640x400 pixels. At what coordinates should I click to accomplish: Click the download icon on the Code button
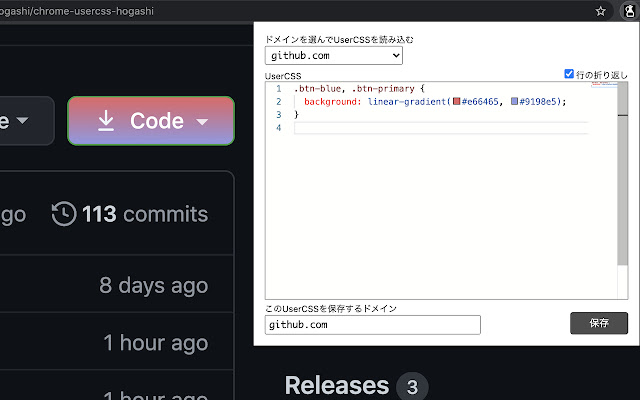[106, 121]
